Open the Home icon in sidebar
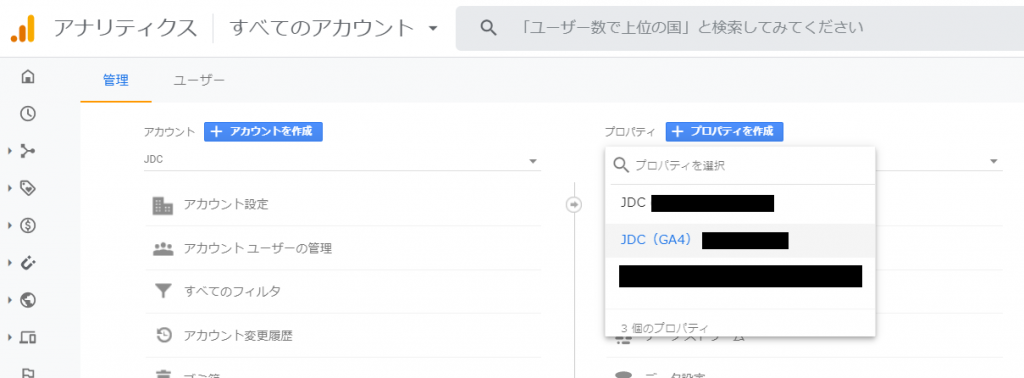The height and width of the screenshot is (378, 1024). coord(27,77)
